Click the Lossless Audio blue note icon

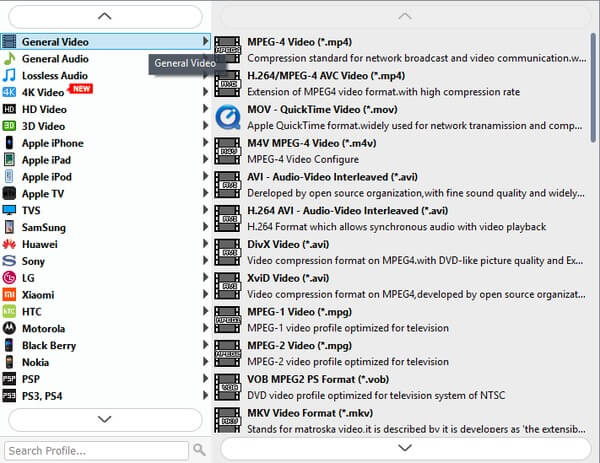coord(9,75)
